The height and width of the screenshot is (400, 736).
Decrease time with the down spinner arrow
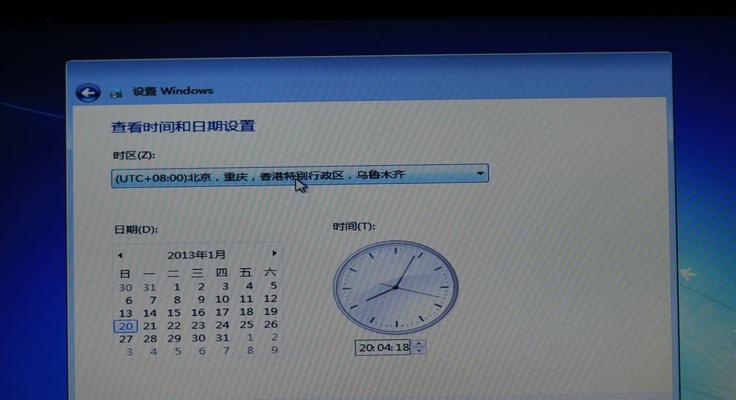click(x=420, y=351)
